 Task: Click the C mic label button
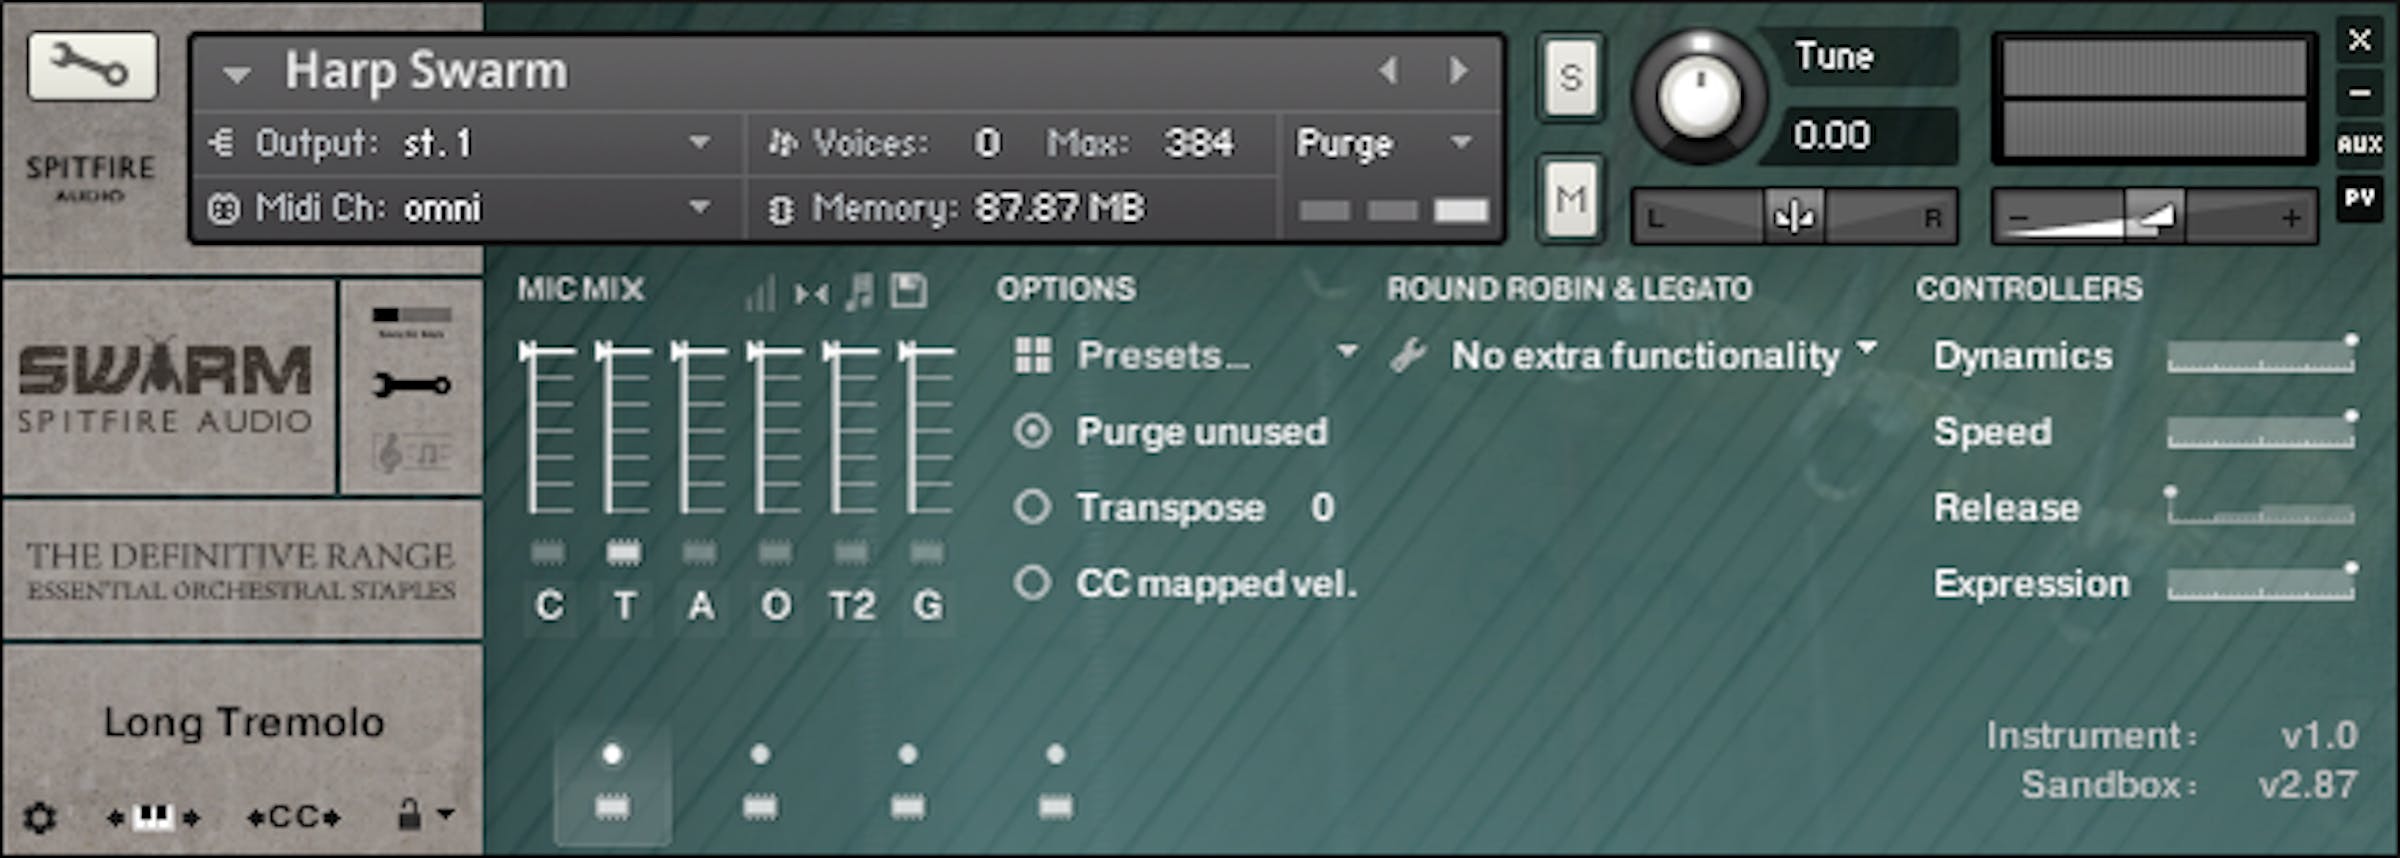(549, 606)
